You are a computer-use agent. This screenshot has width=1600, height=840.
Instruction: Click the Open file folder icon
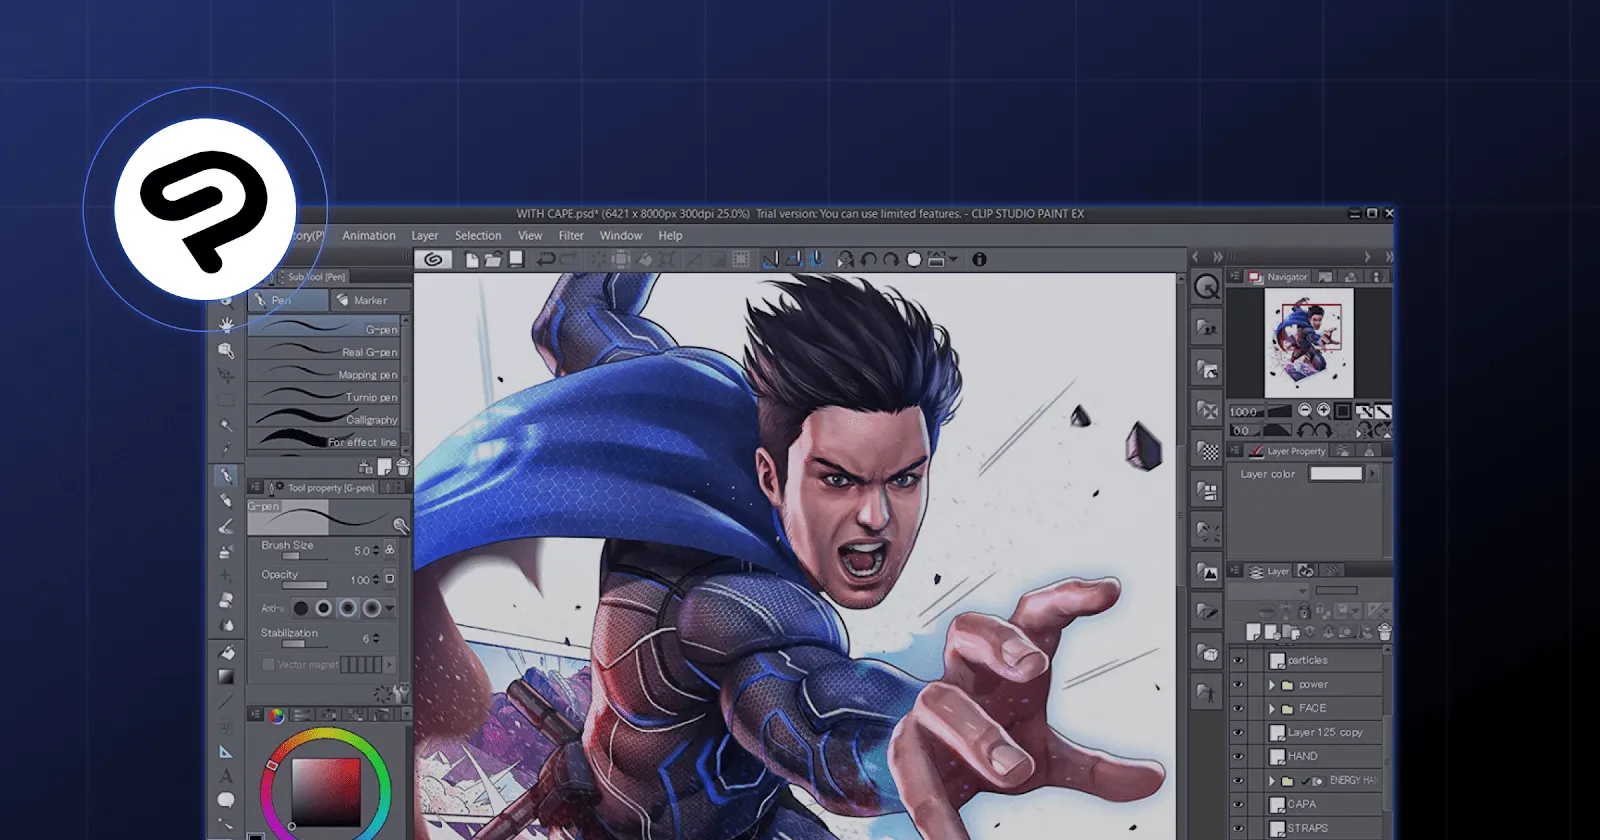493,259
